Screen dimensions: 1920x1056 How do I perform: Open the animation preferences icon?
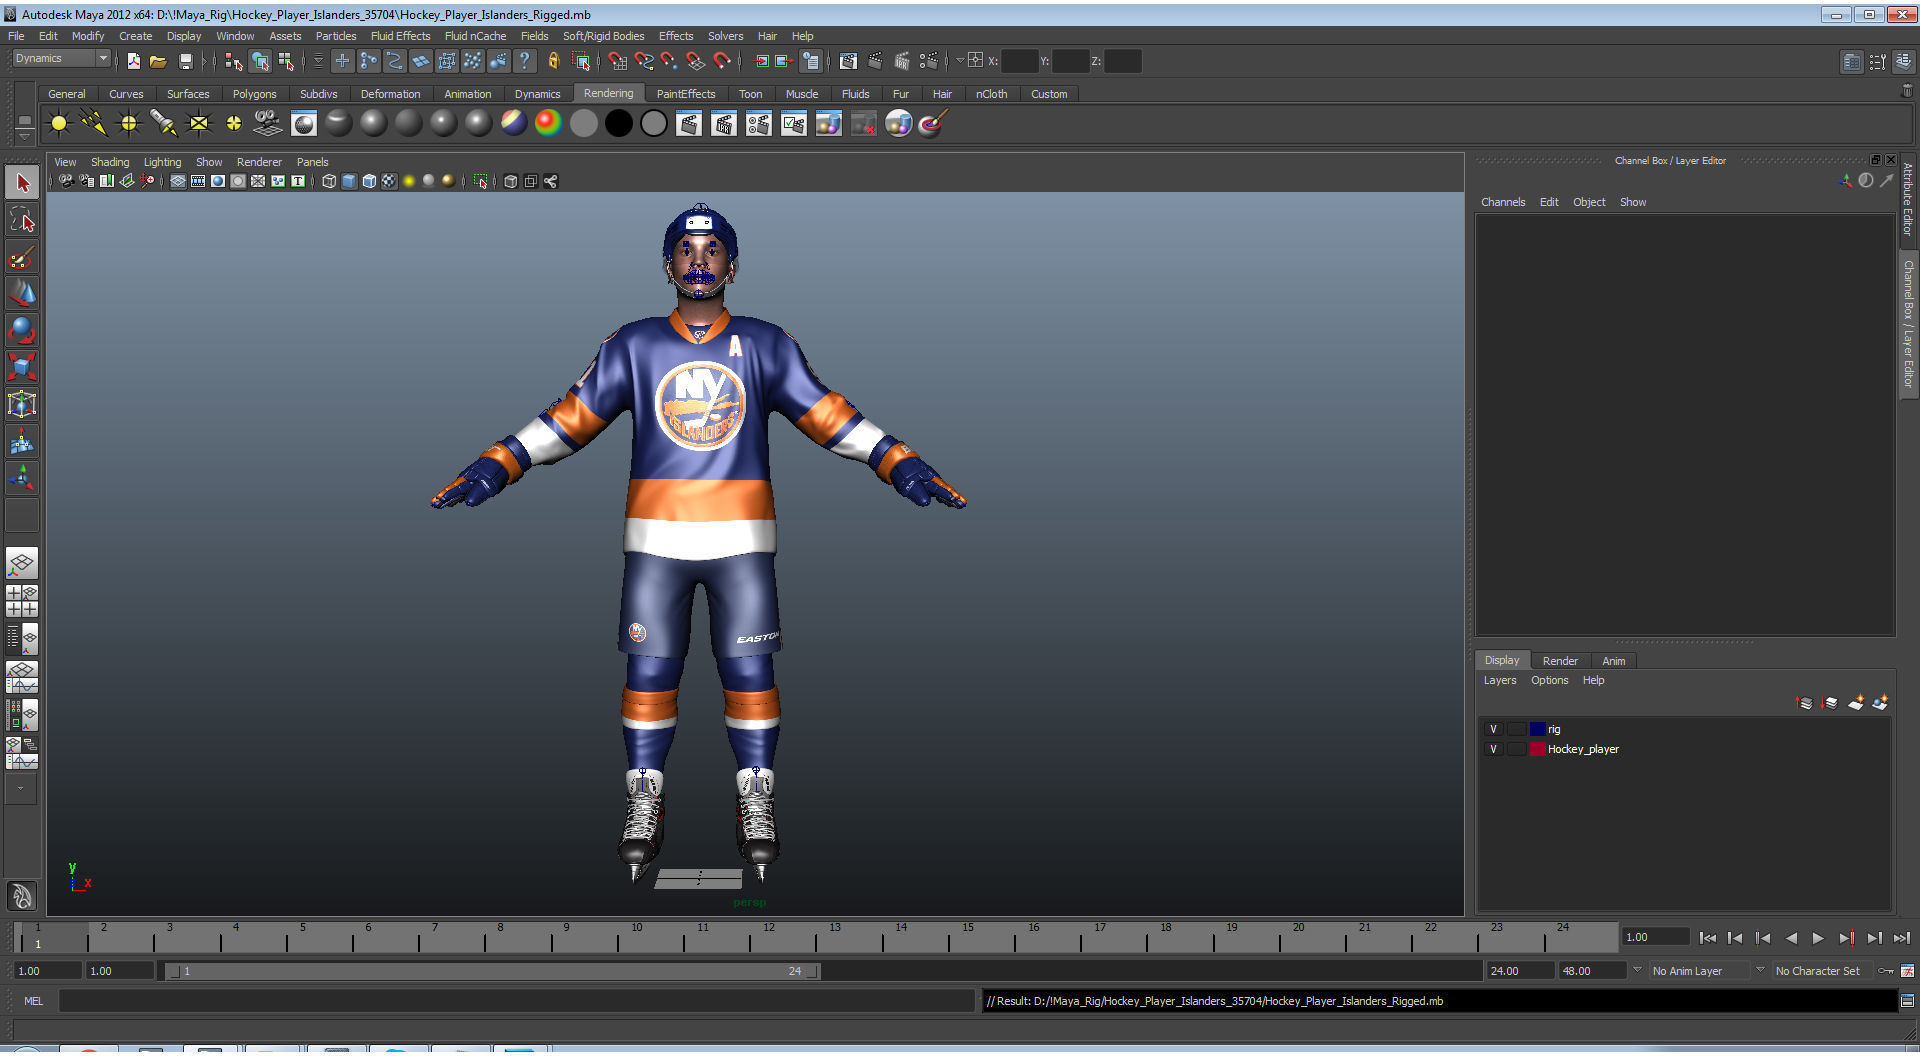coord(1907,971)
